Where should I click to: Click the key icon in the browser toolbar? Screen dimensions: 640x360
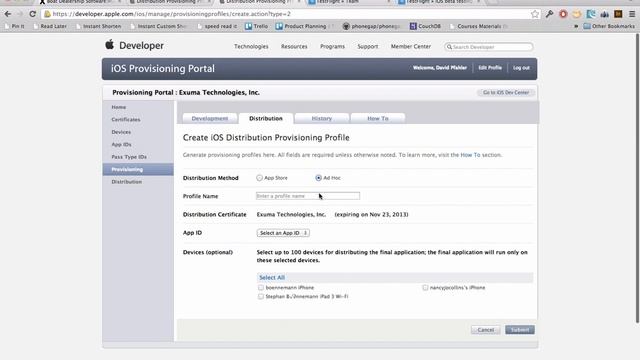click(x=549, y=14)
